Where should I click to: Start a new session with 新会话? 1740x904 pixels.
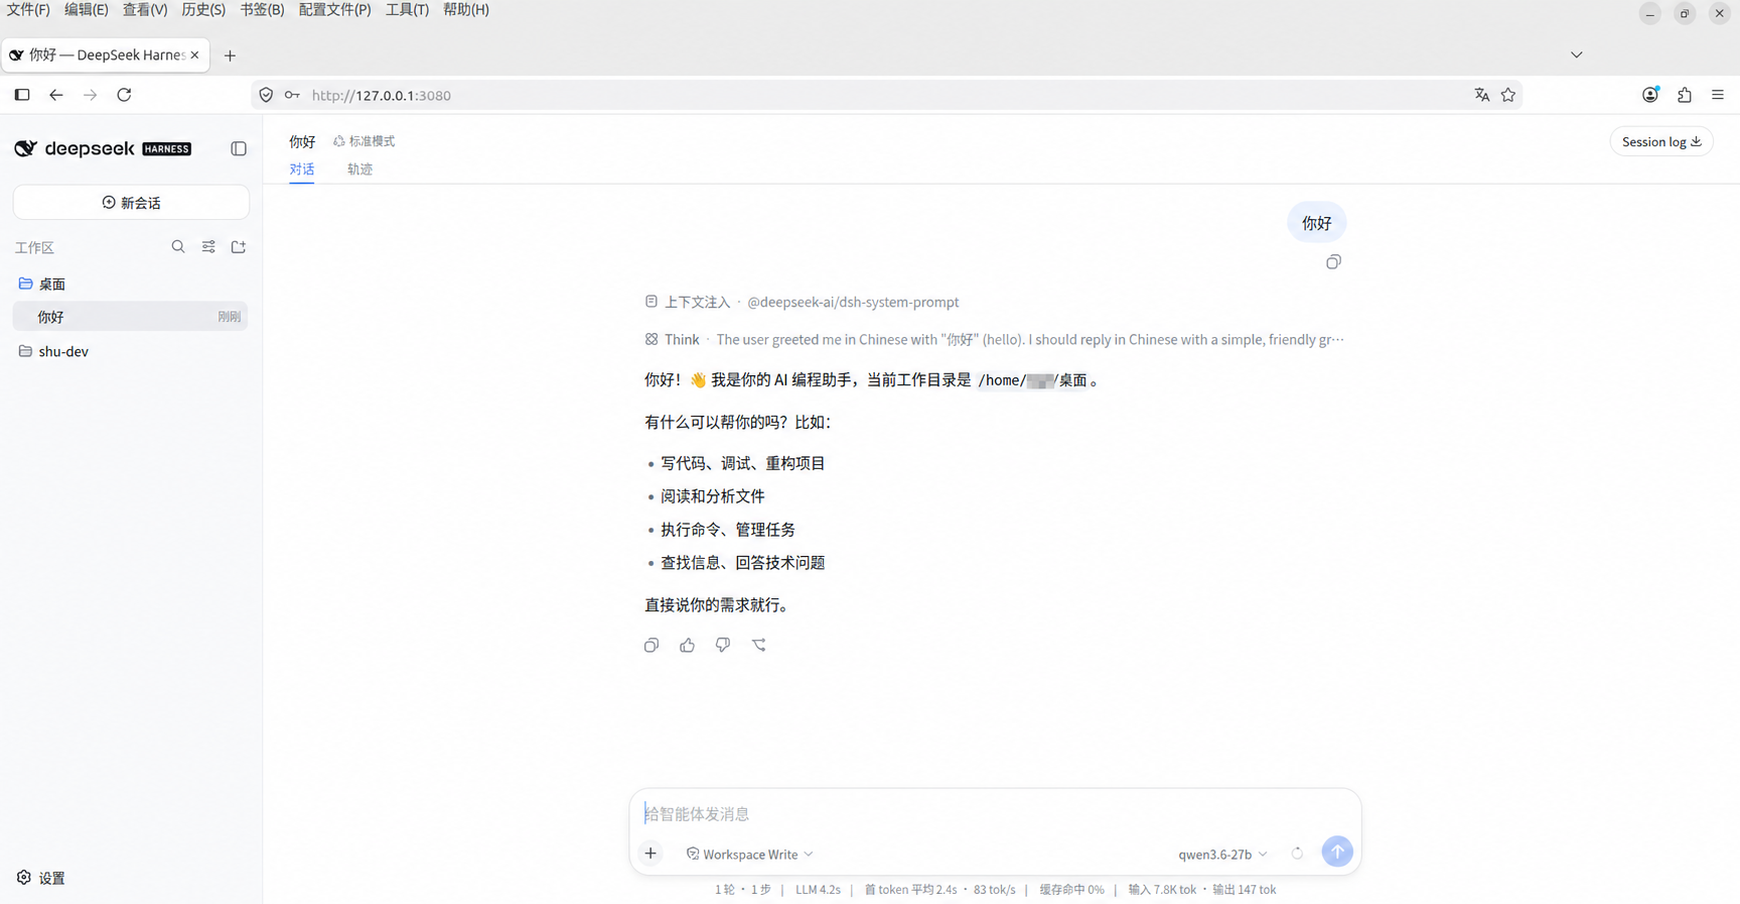tap(131, 203)
